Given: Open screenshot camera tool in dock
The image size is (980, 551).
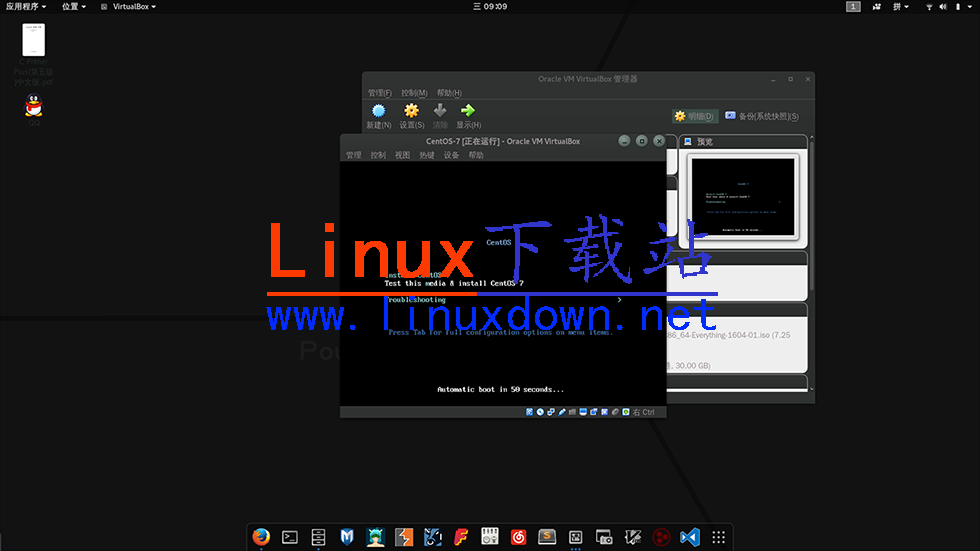Looking at the screenshot, I should [604, 537].
